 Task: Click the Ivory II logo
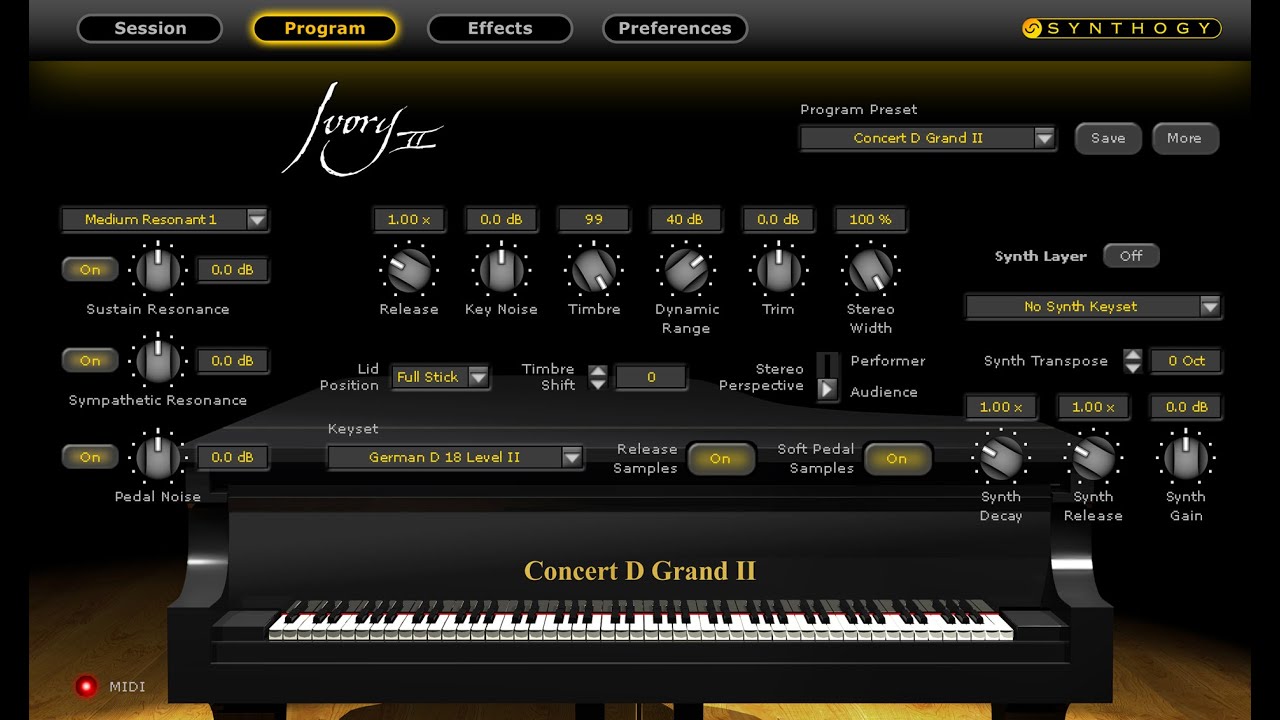[362, 130]
